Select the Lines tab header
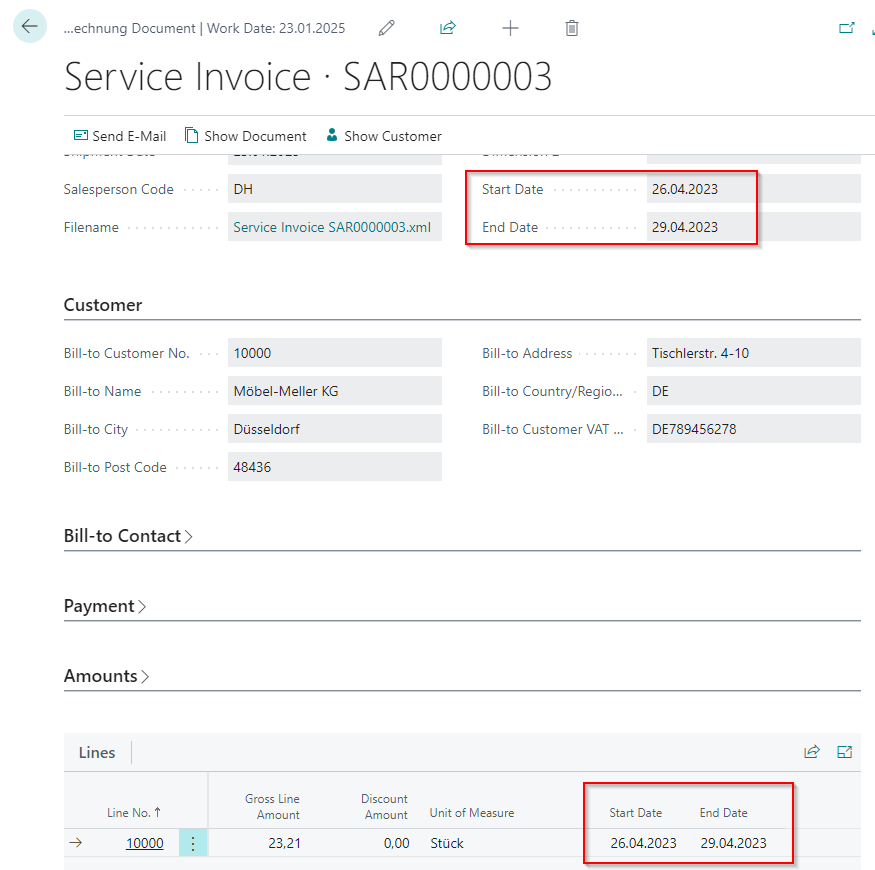This screenshot has height=870, width=875. (97, 752)
